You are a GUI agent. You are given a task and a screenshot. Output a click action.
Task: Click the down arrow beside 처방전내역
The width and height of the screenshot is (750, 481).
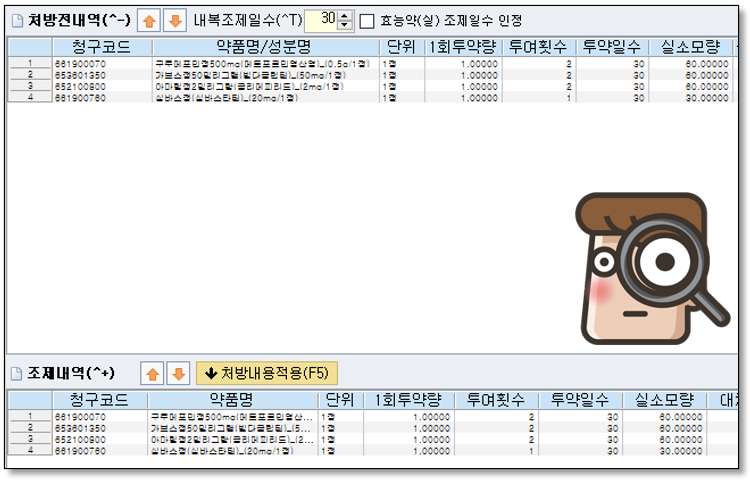pyautogui.click(x=172, y=21)
